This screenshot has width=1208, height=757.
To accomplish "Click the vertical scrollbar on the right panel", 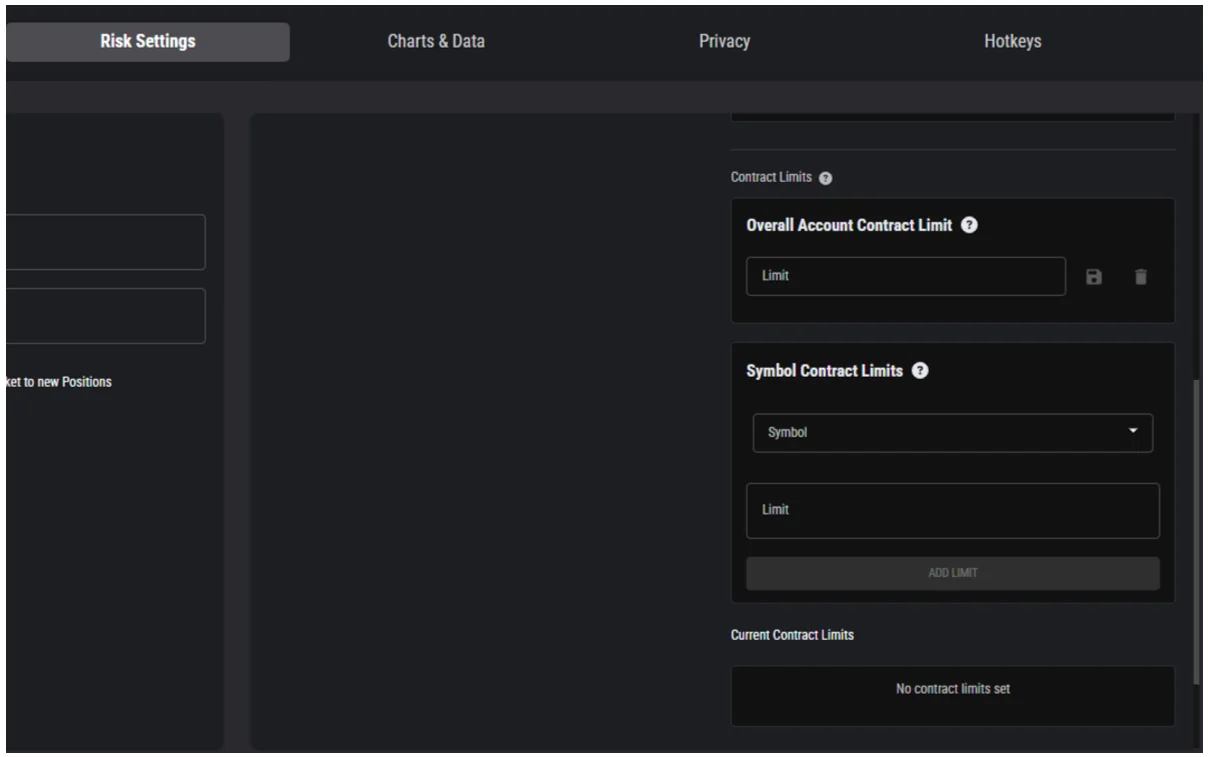I will tap(1197, 530).
